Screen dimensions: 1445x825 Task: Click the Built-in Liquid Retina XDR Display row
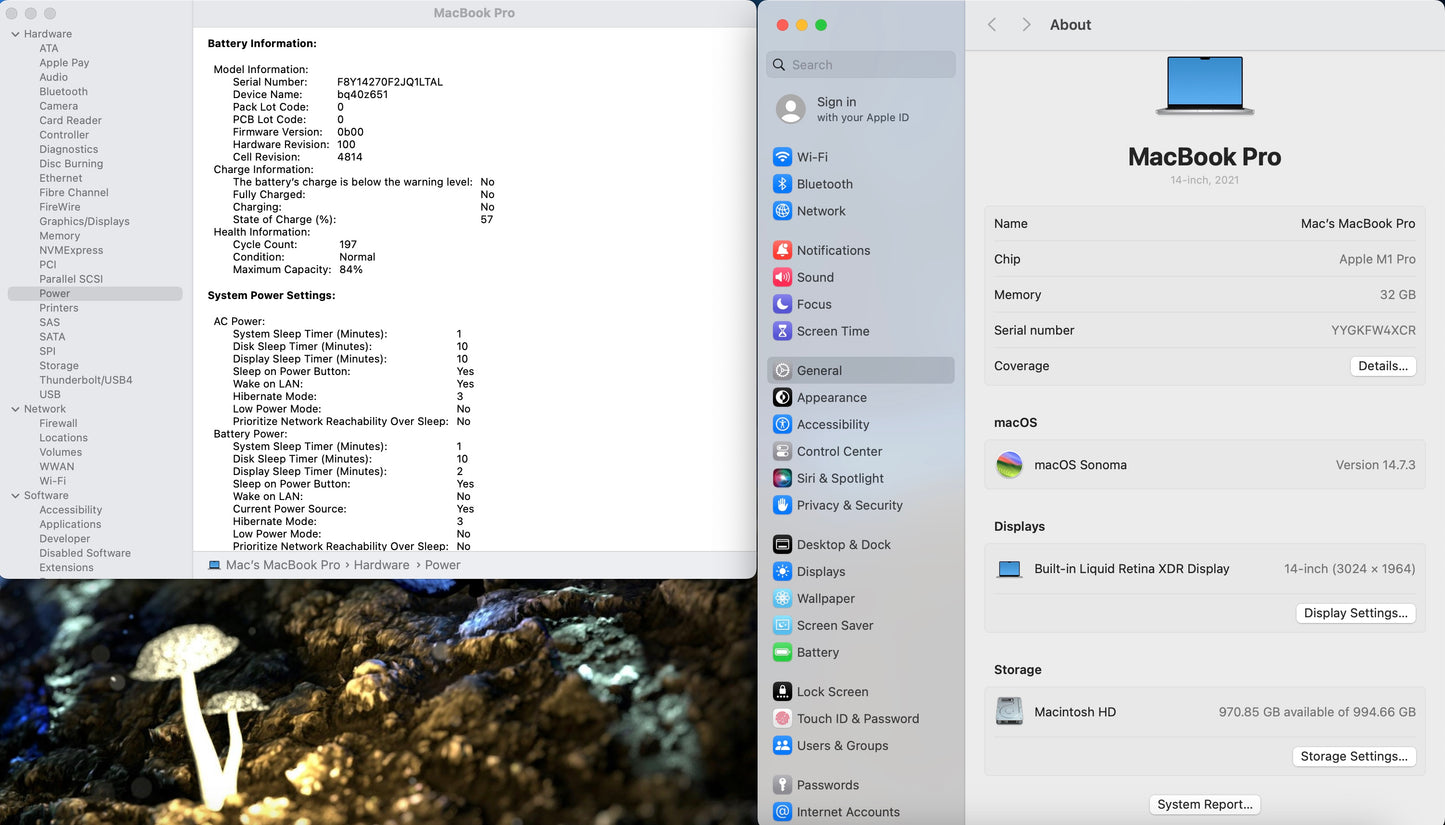pyautogui.click(x=1205, y=569)
